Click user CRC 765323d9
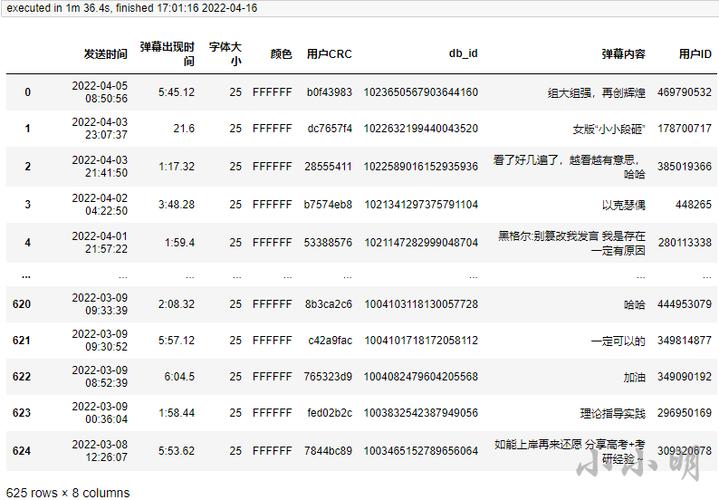The width and height of the screenshot is (719, 500). pyautogui.click(x=328, y=376)
